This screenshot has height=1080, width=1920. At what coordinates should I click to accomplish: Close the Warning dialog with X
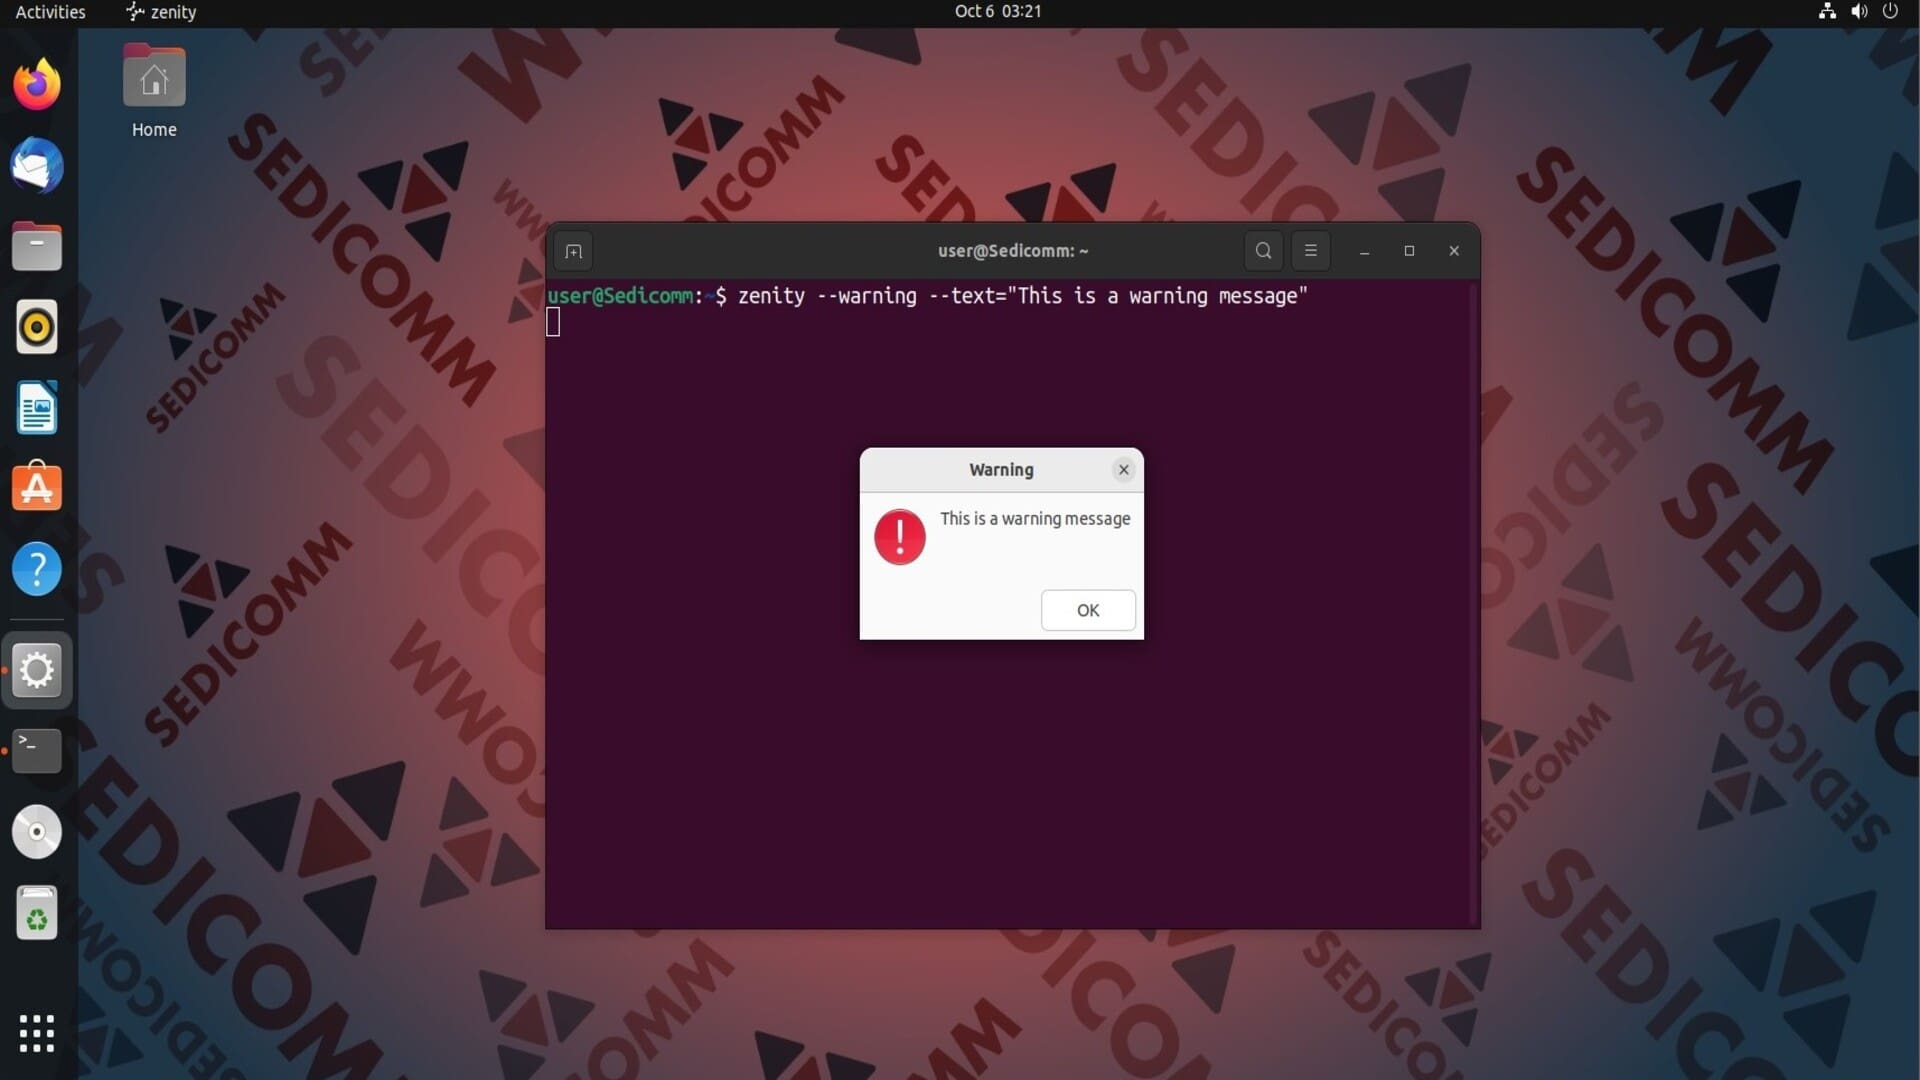pyautogui.click(x=1123, y=469)
